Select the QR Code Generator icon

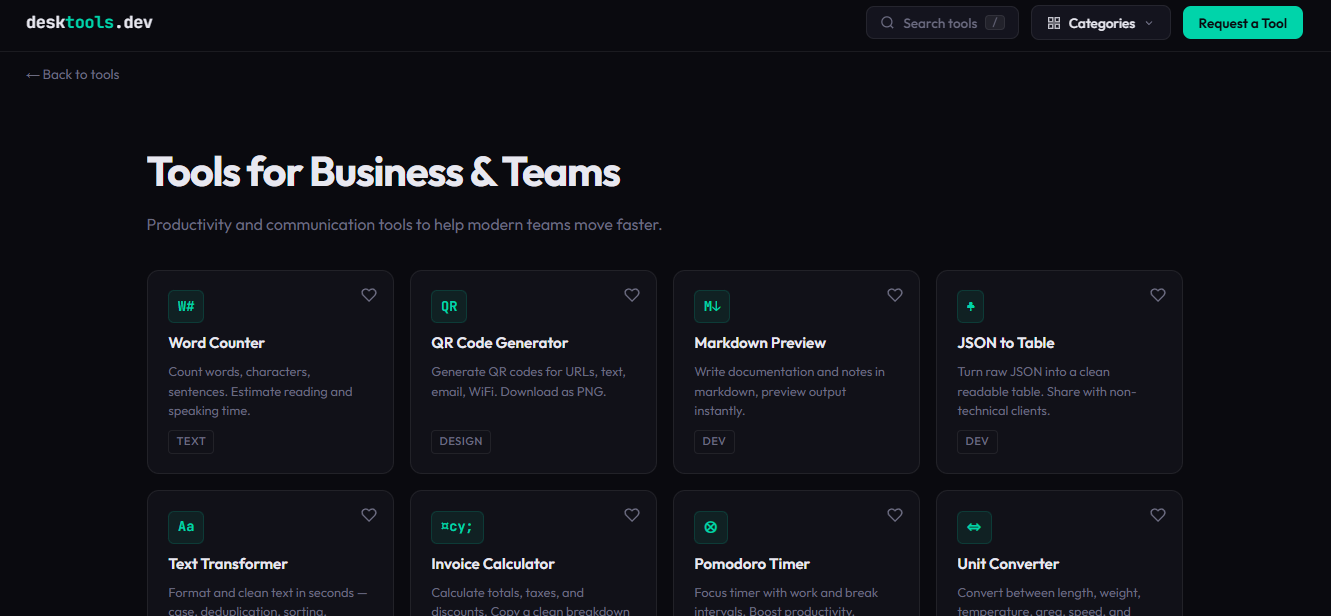[448, 306]
